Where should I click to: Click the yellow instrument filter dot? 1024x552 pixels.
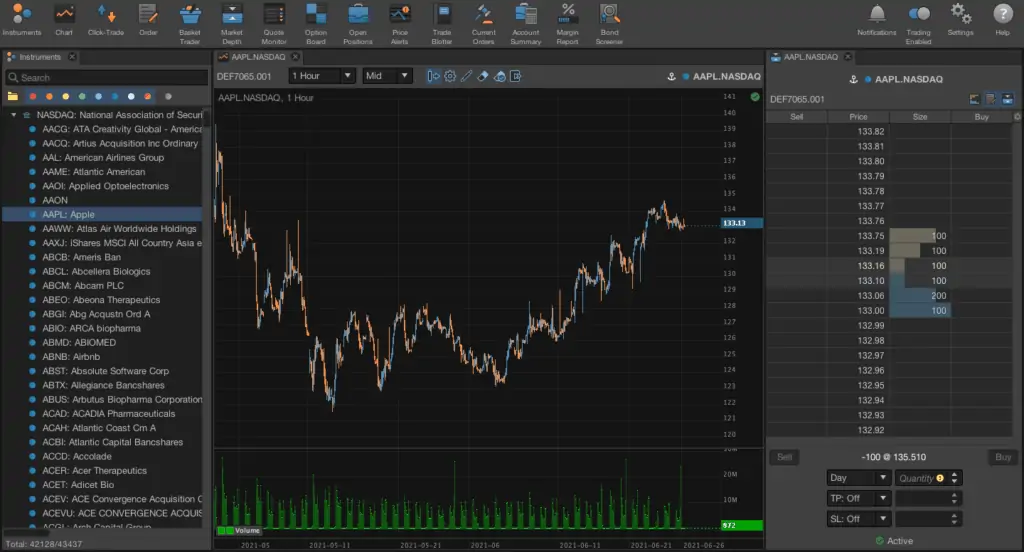point(65,97)
